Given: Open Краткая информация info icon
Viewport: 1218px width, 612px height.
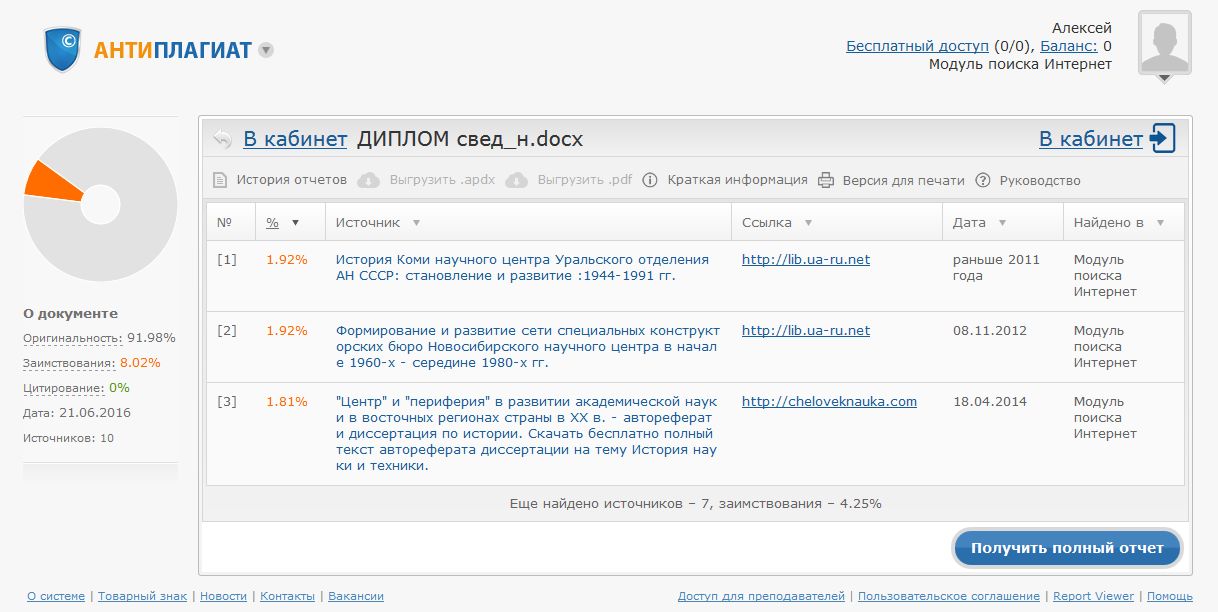Looking at the screenshot, I should pyautogui.click(x=650, y=181).
